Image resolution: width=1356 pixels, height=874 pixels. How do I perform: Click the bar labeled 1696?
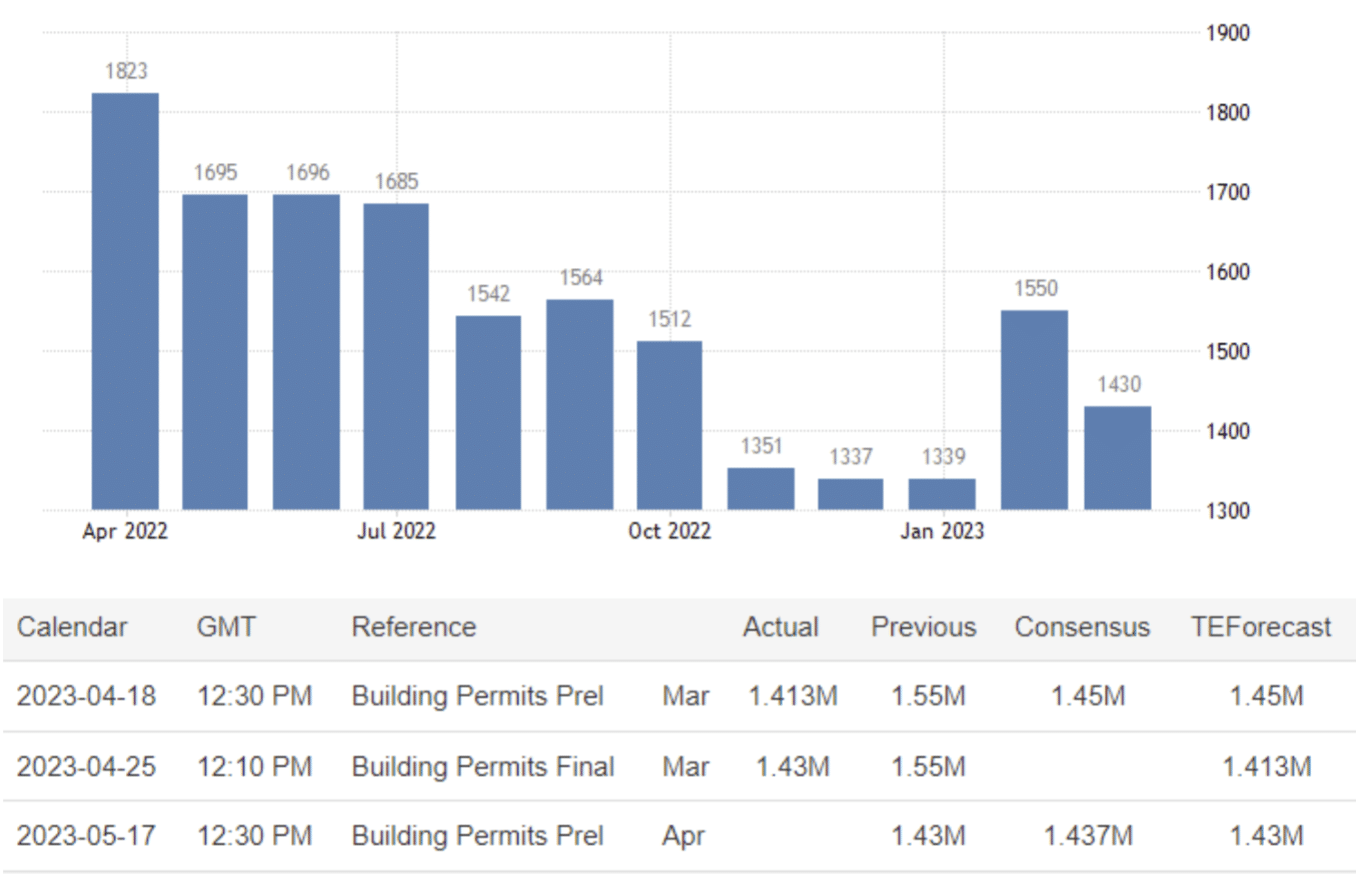(x=306, y=351)
